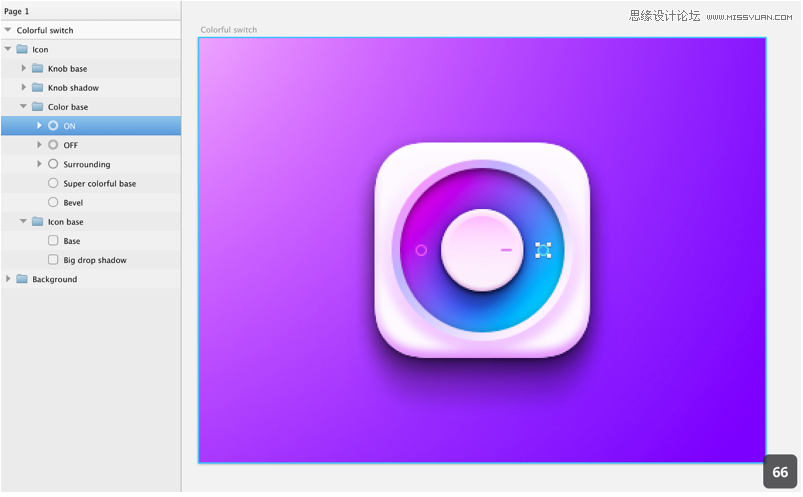The image size is (803, 497).
Task: Click the pink dash mark on the knob
Action: click(x=506, y=250)
